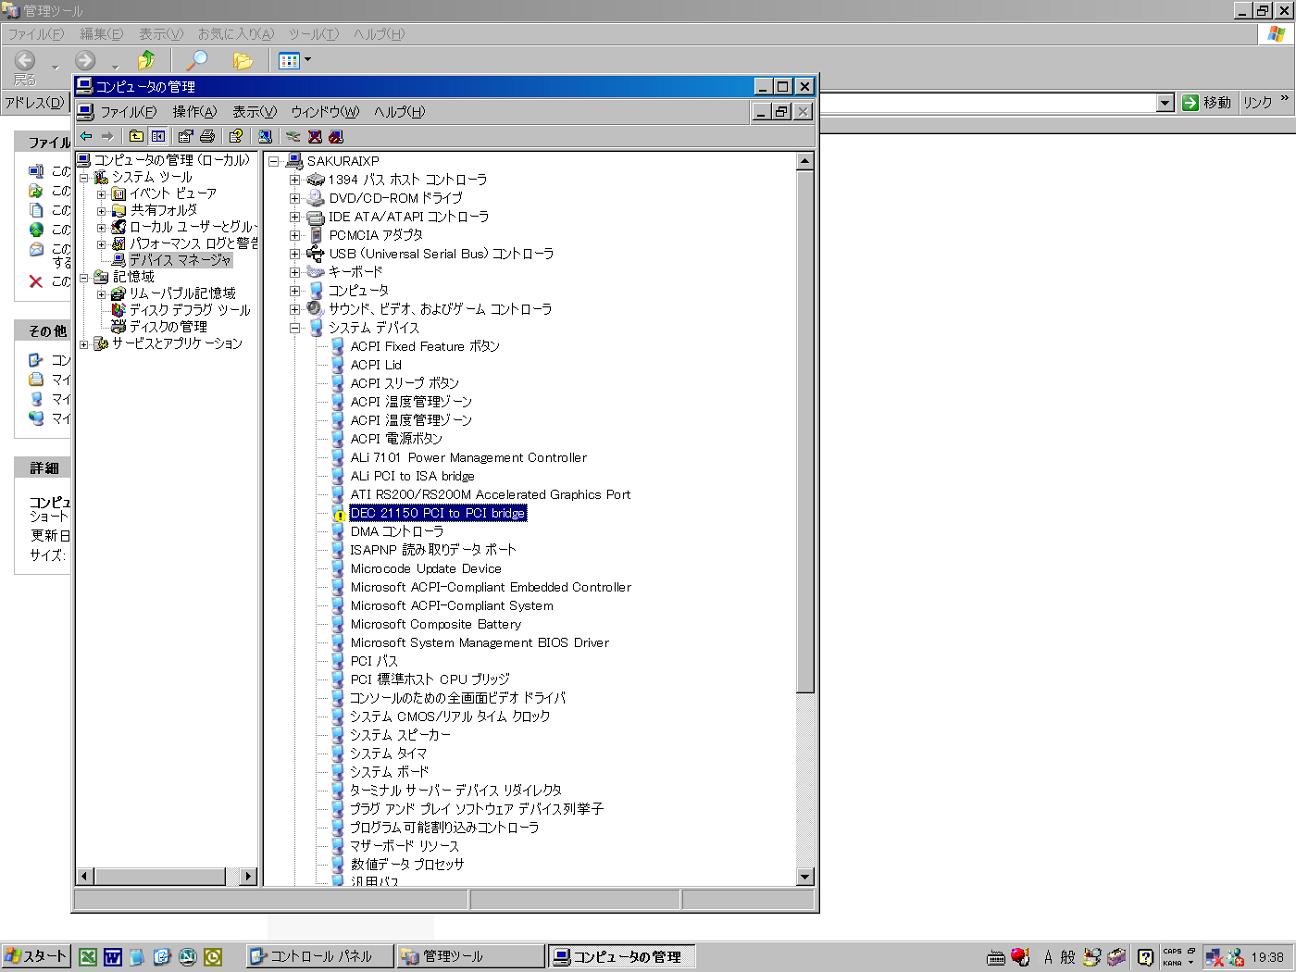Click the scan for hardware changes icon
This screenshot has width=1296, height=972.
[x=265, y=136]
